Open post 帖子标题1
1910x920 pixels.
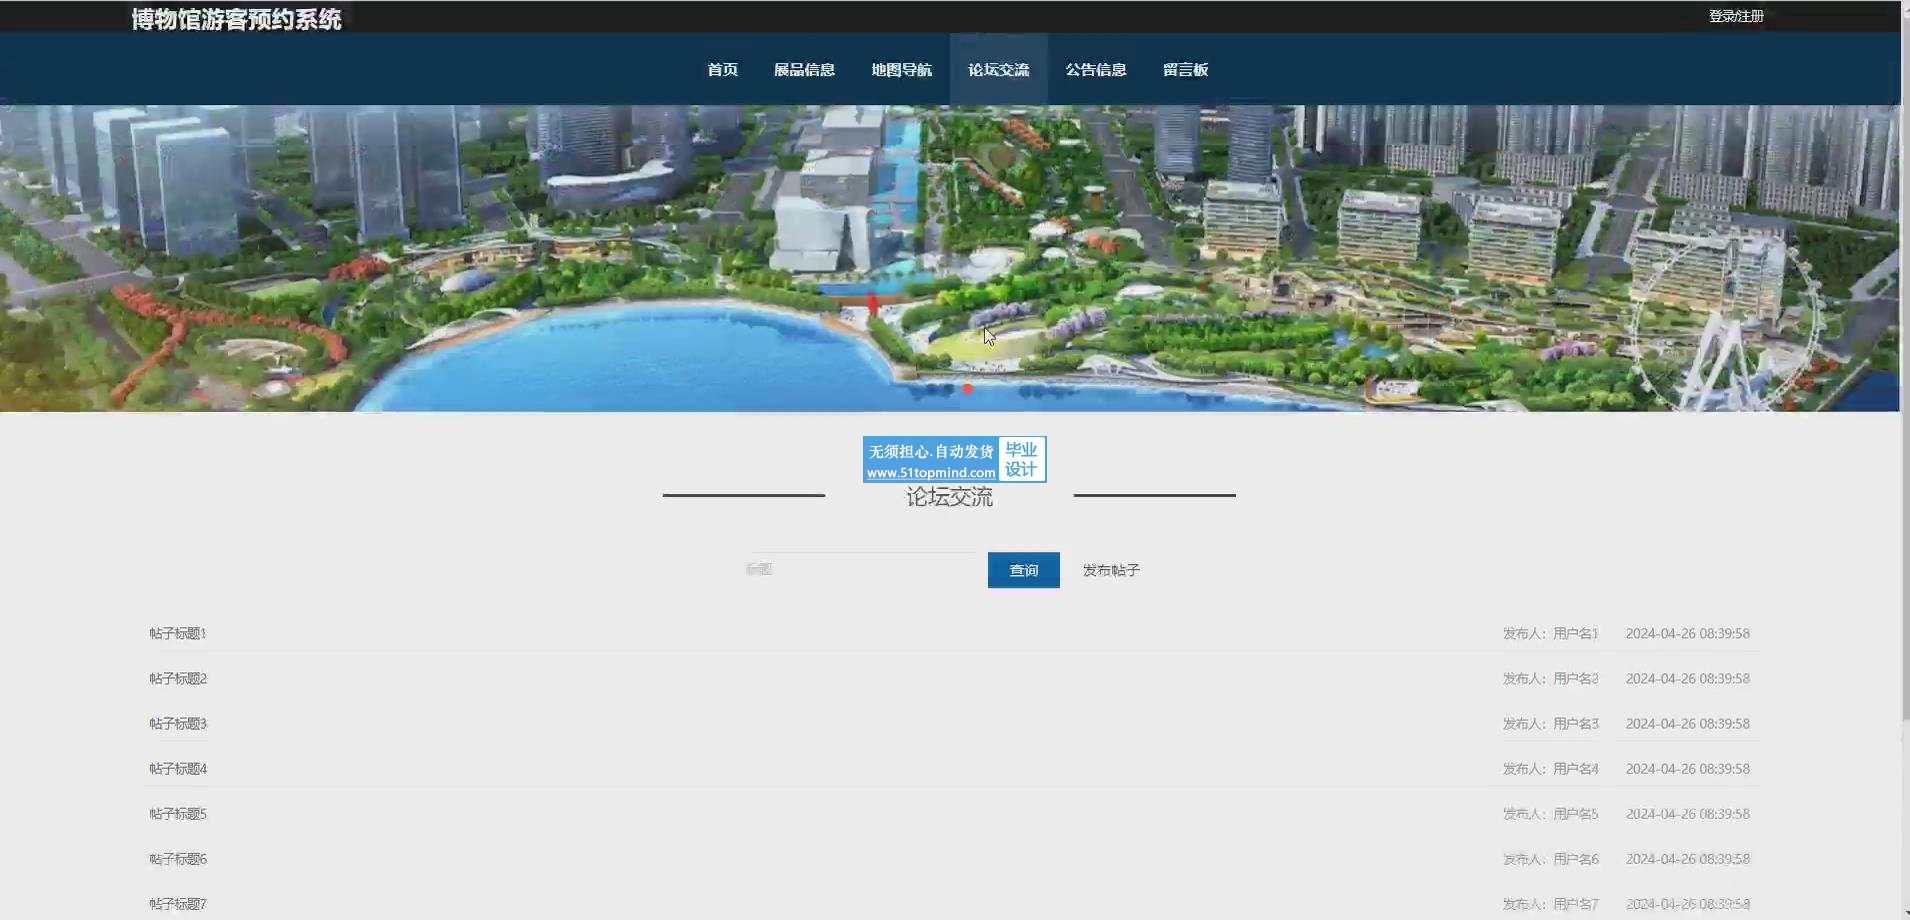click(x=178, y=633)
